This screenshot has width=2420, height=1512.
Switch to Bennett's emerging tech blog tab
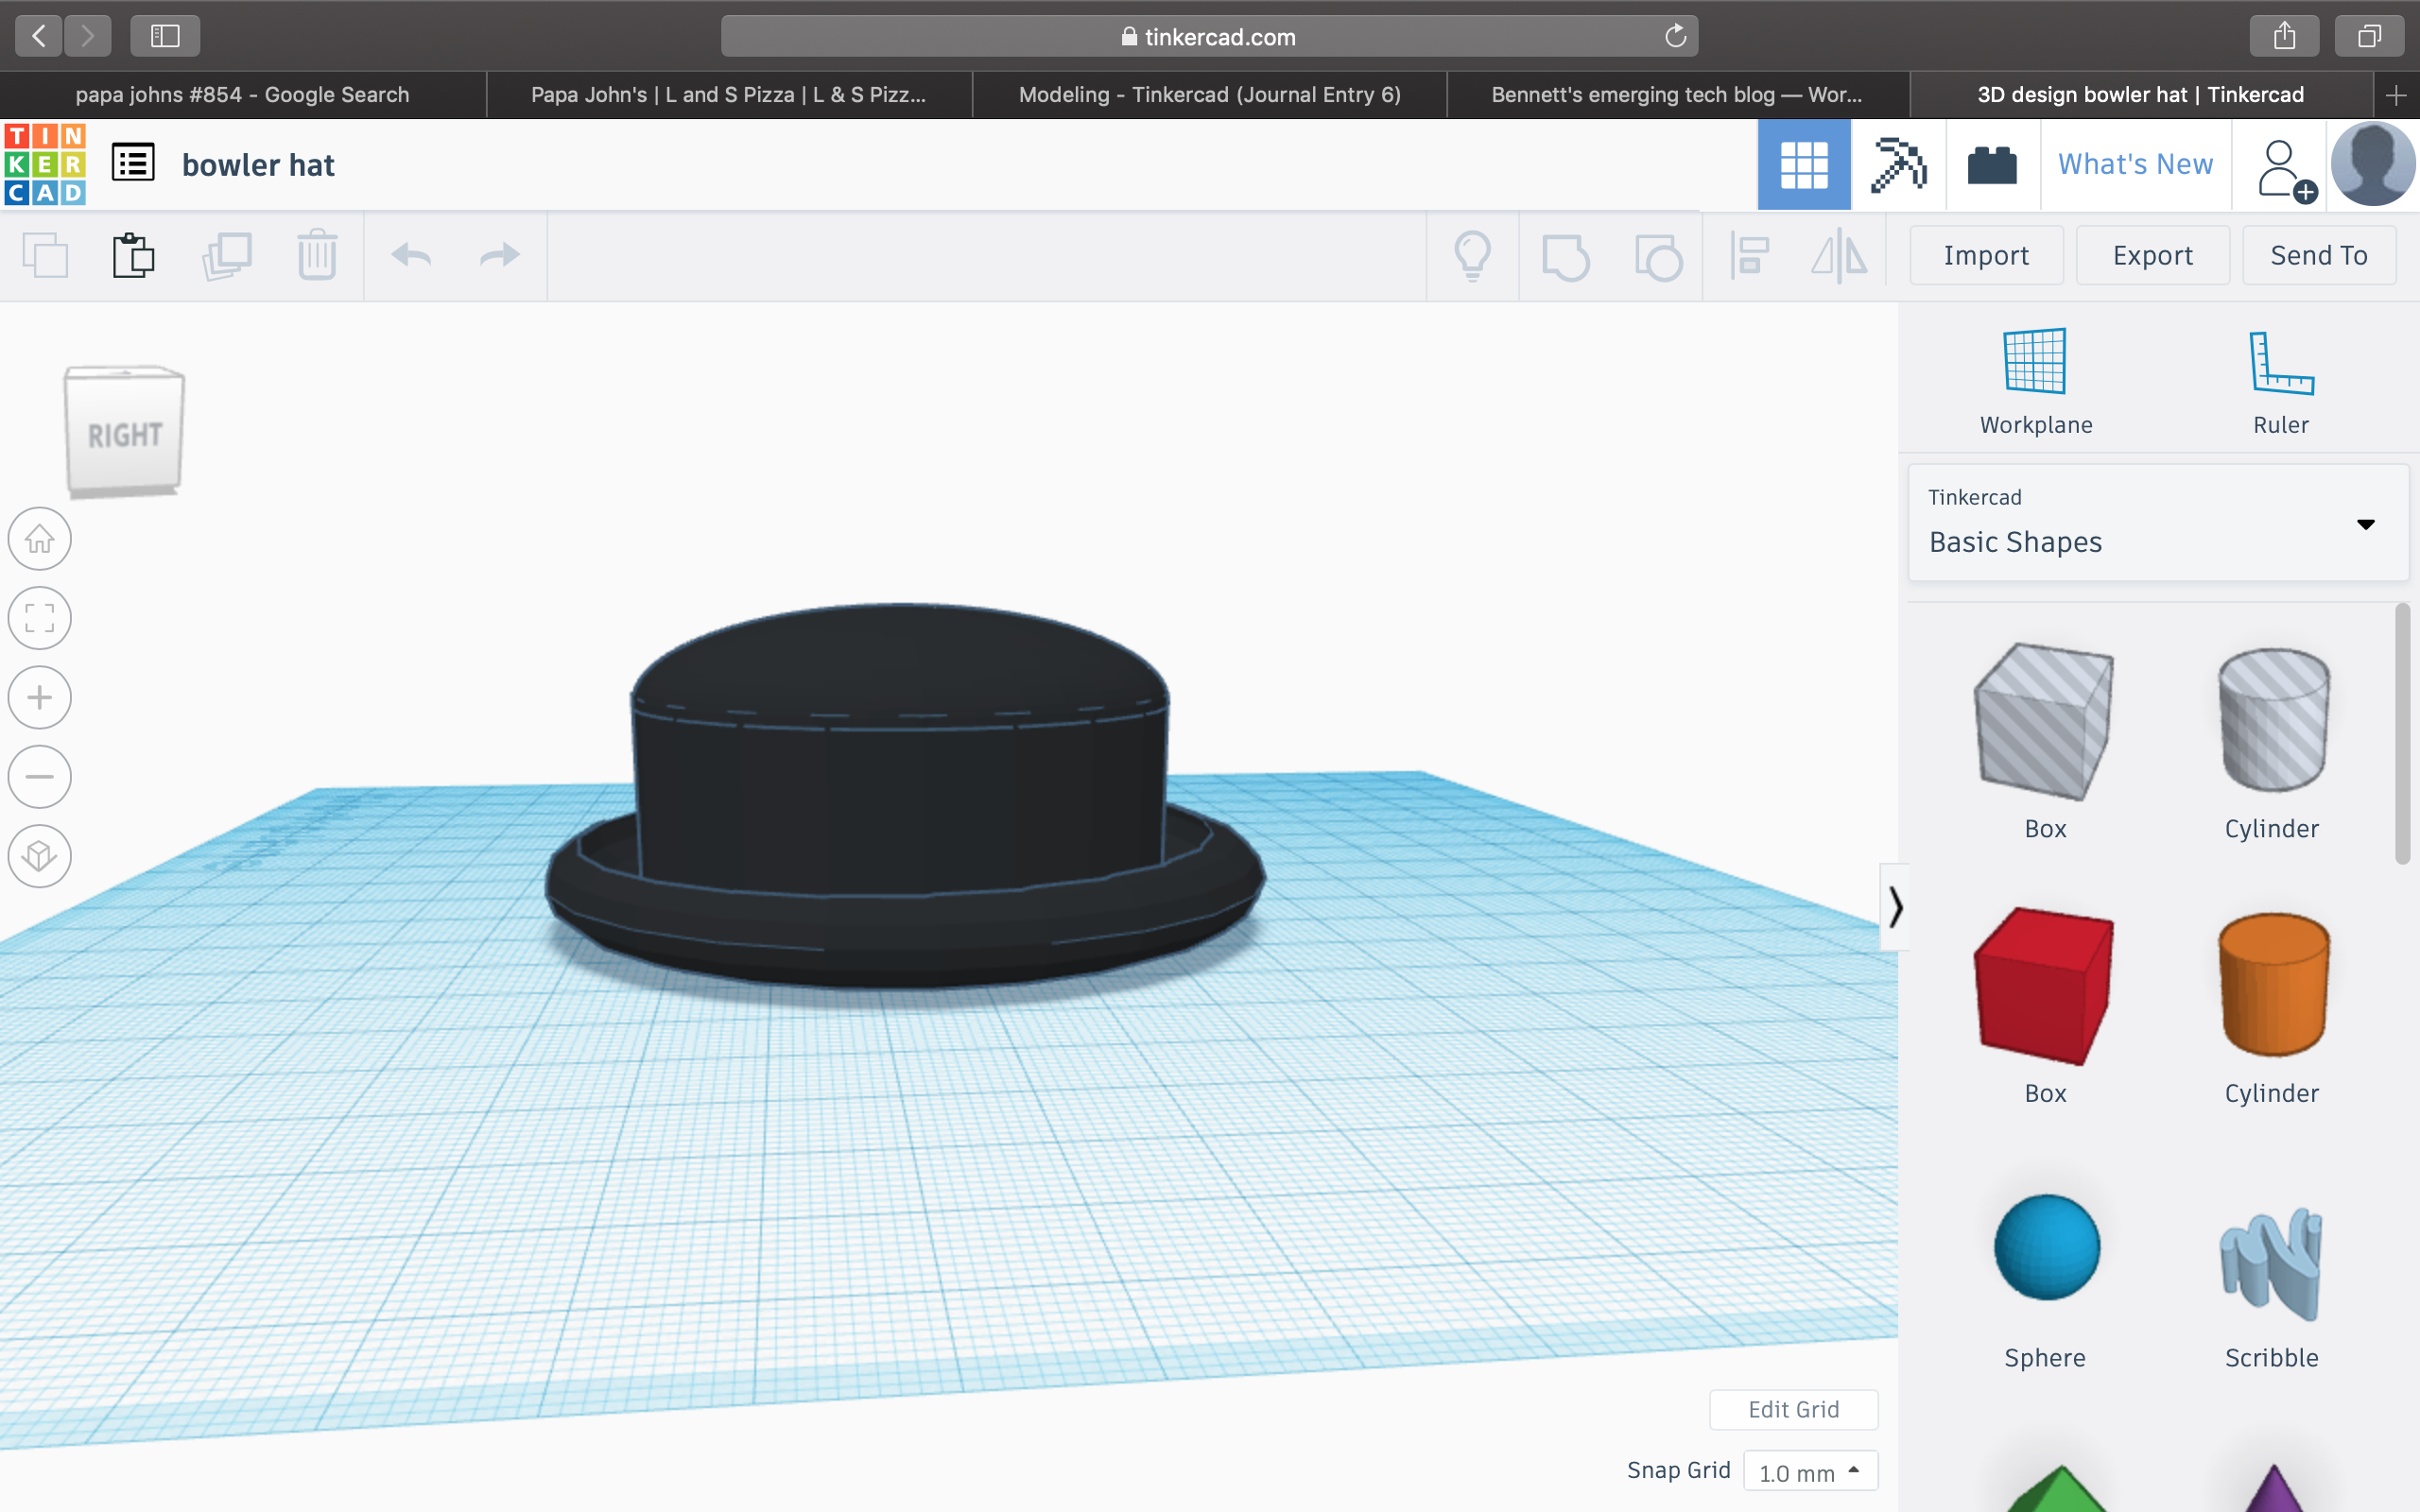click(1677, 95)
